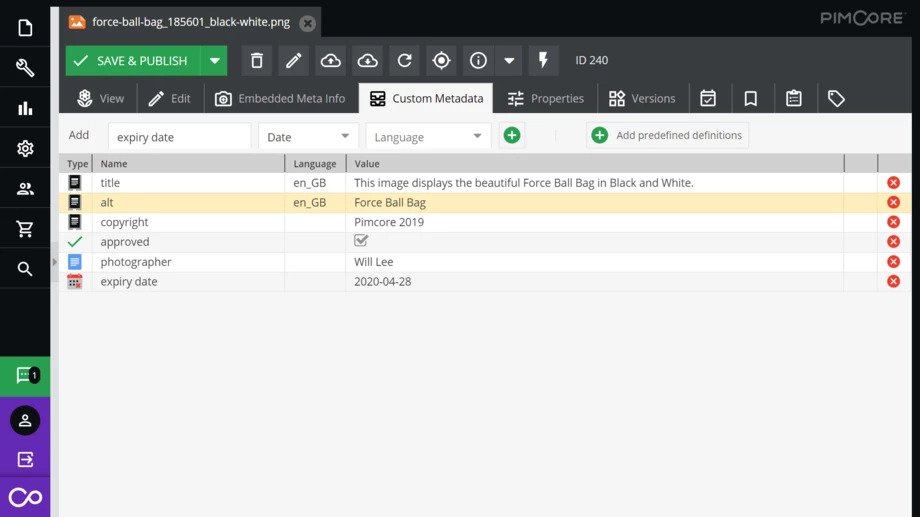Click the logout icon in sidebar

(25, 459)
